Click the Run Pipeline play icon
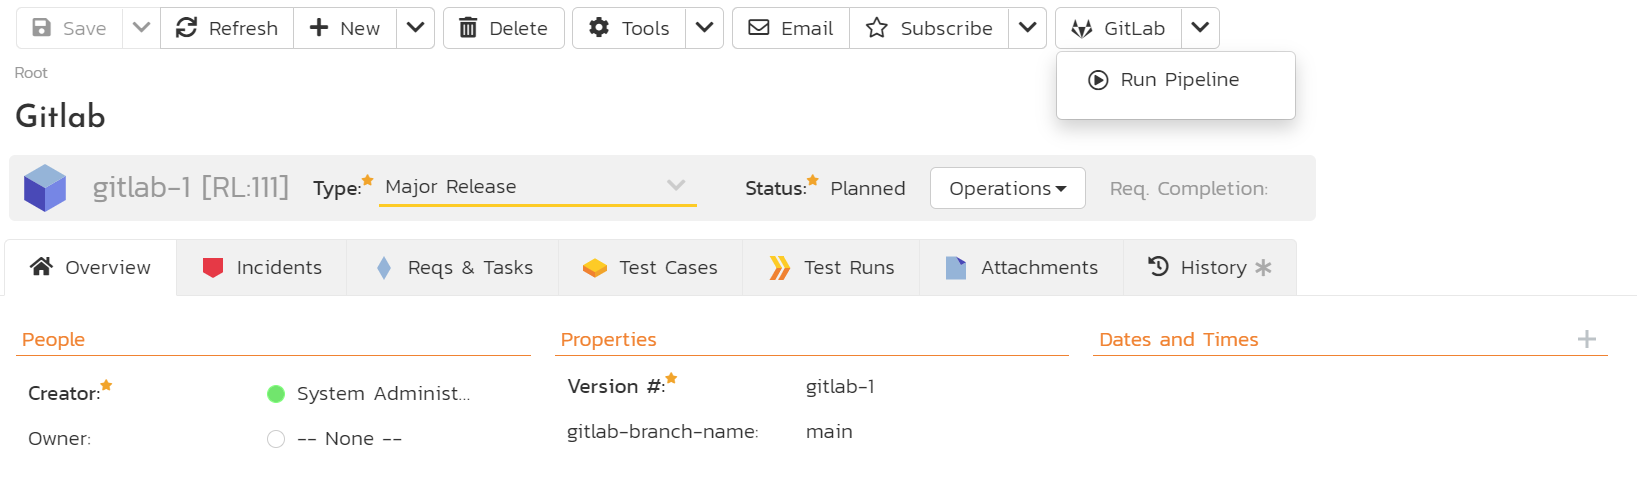Screen dimensions: 1645x478 [x=1098, y=80]
